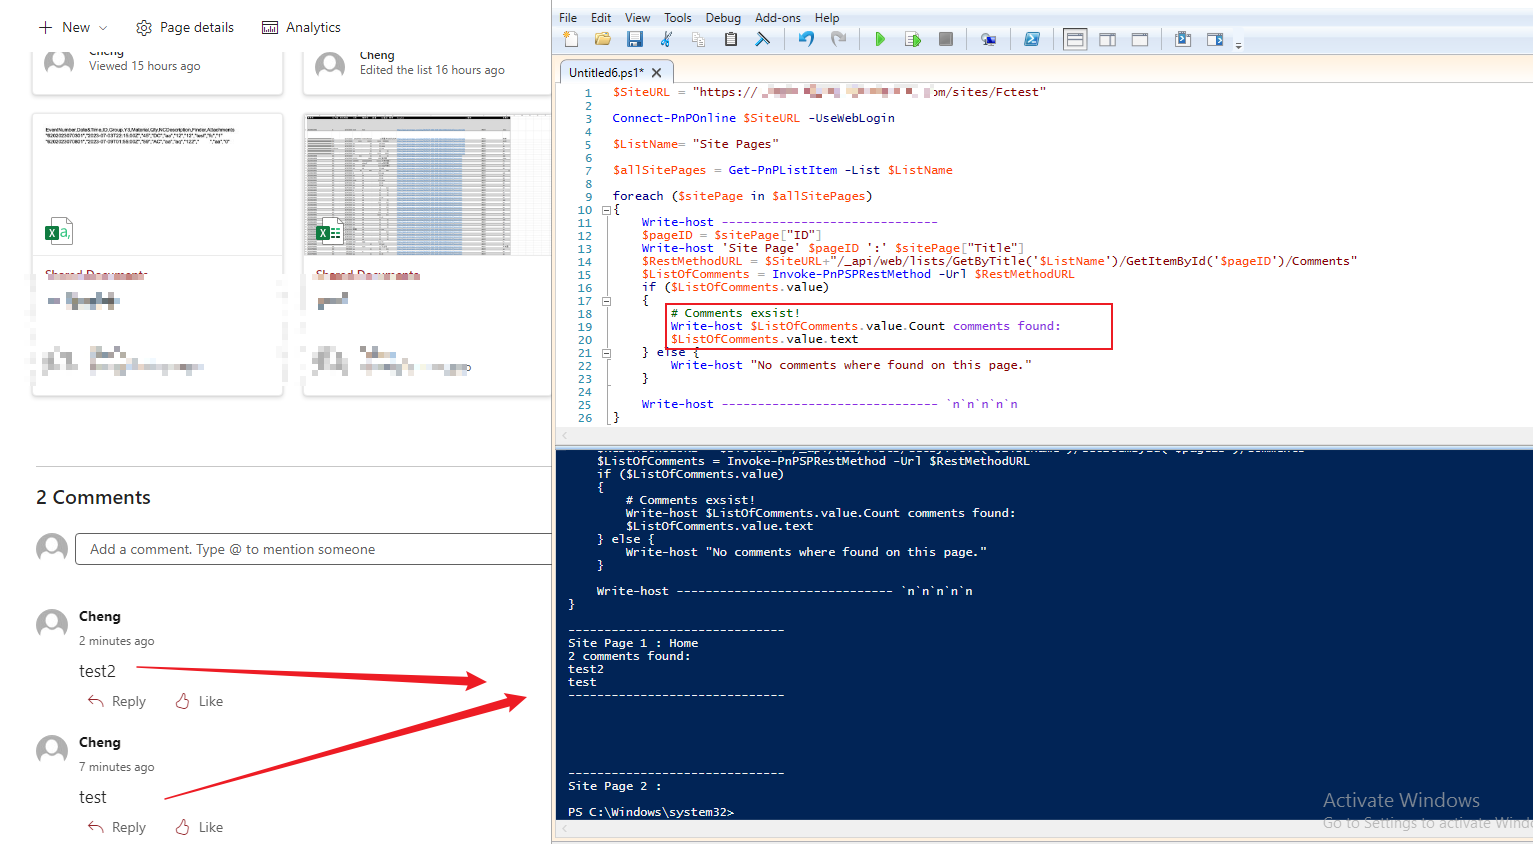Click the Start PowerShell.exe console icon

1032,39
